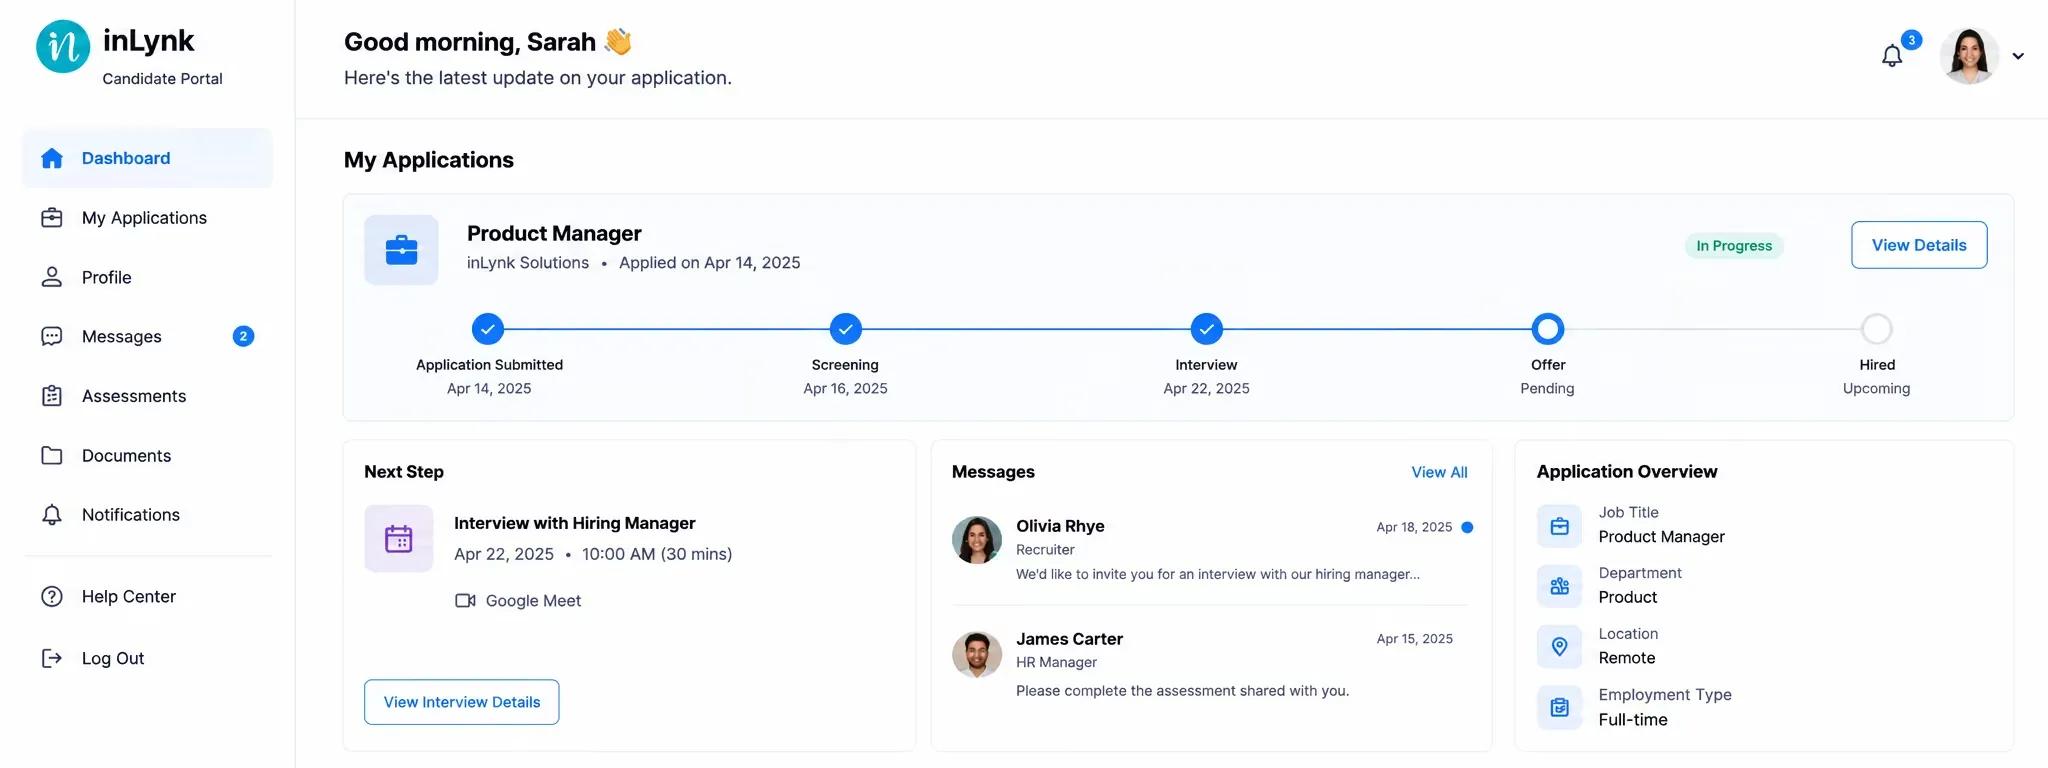Click the Interview with Hiring Manager title

tap(575, 523)
